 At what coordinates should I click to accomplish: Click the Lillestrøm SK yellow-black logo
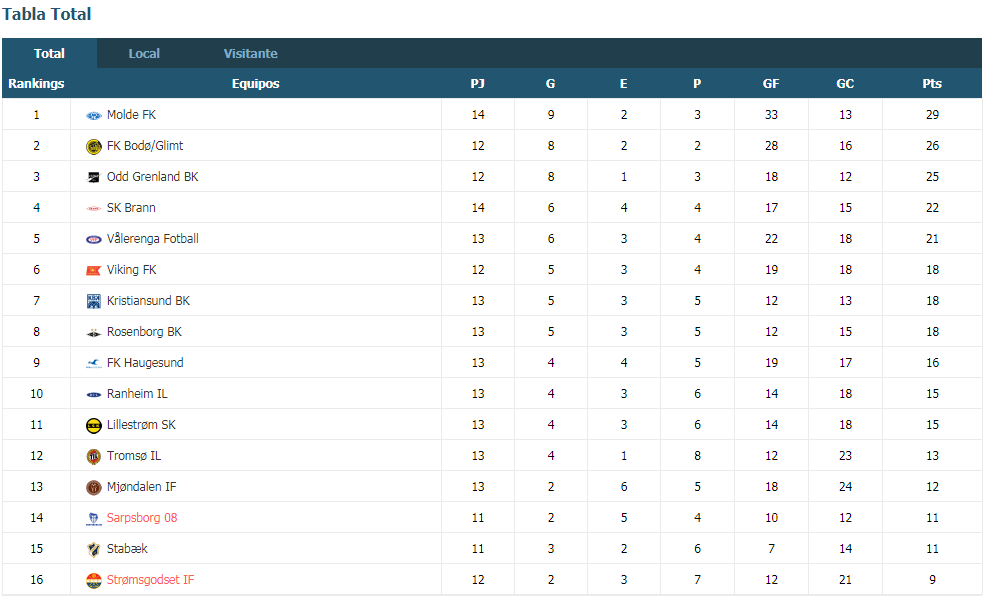tap(94, 425)
